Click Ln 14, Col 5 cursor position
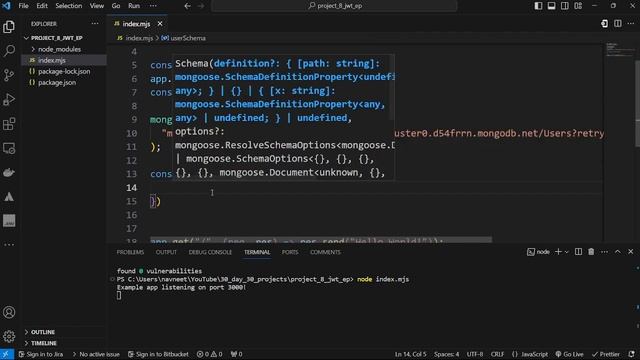 [410, 354]
